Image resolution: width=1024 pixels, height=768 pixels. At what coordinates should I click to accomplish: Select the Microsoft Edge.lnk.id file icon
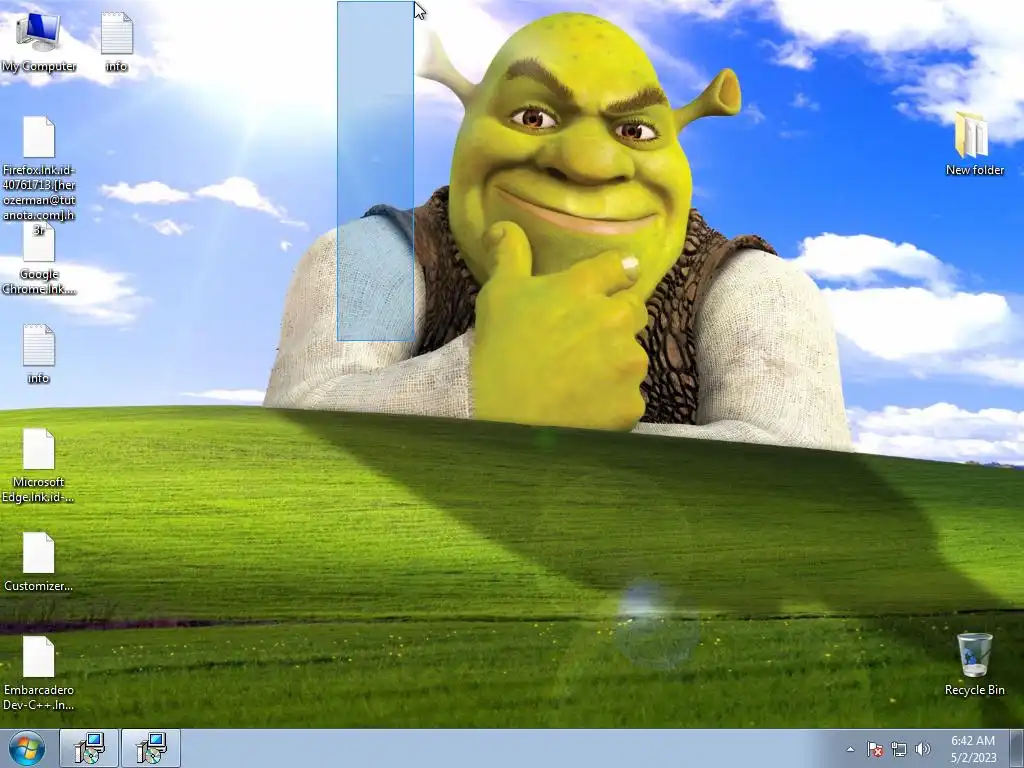coord(39,465)
